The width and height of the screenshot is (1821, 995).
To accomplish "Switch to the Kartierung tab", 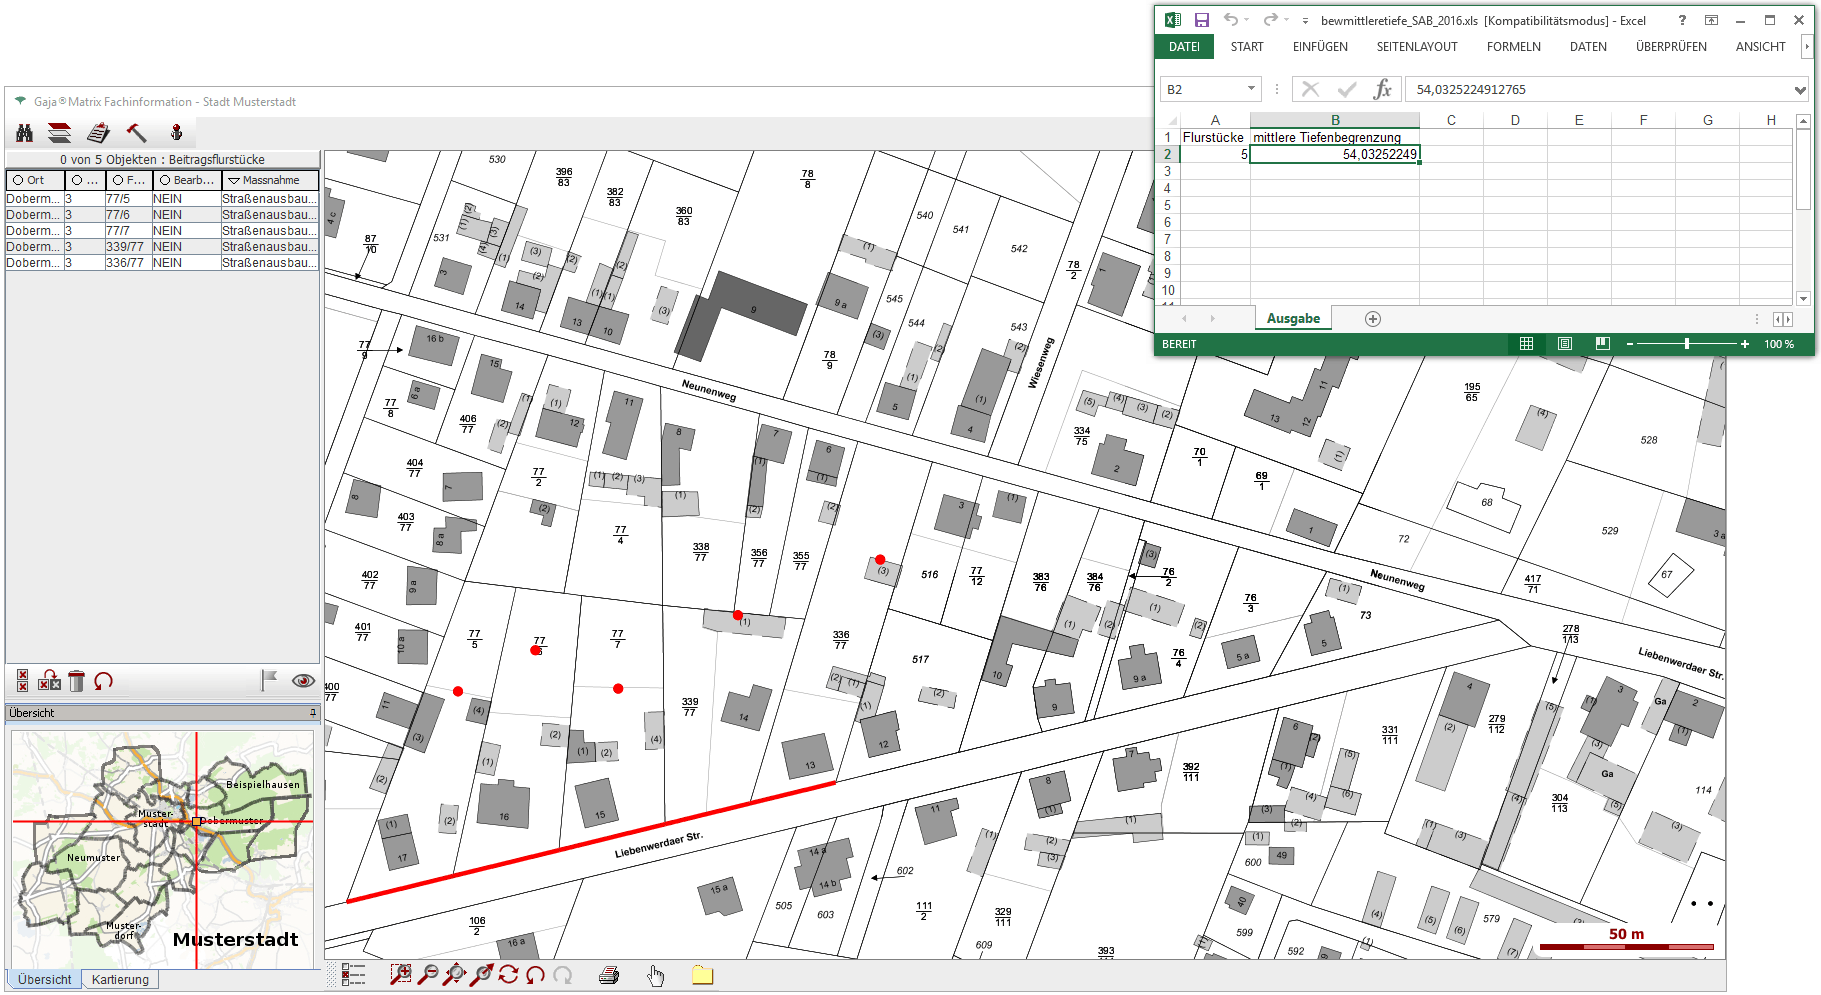I will [x=120, y=980].
